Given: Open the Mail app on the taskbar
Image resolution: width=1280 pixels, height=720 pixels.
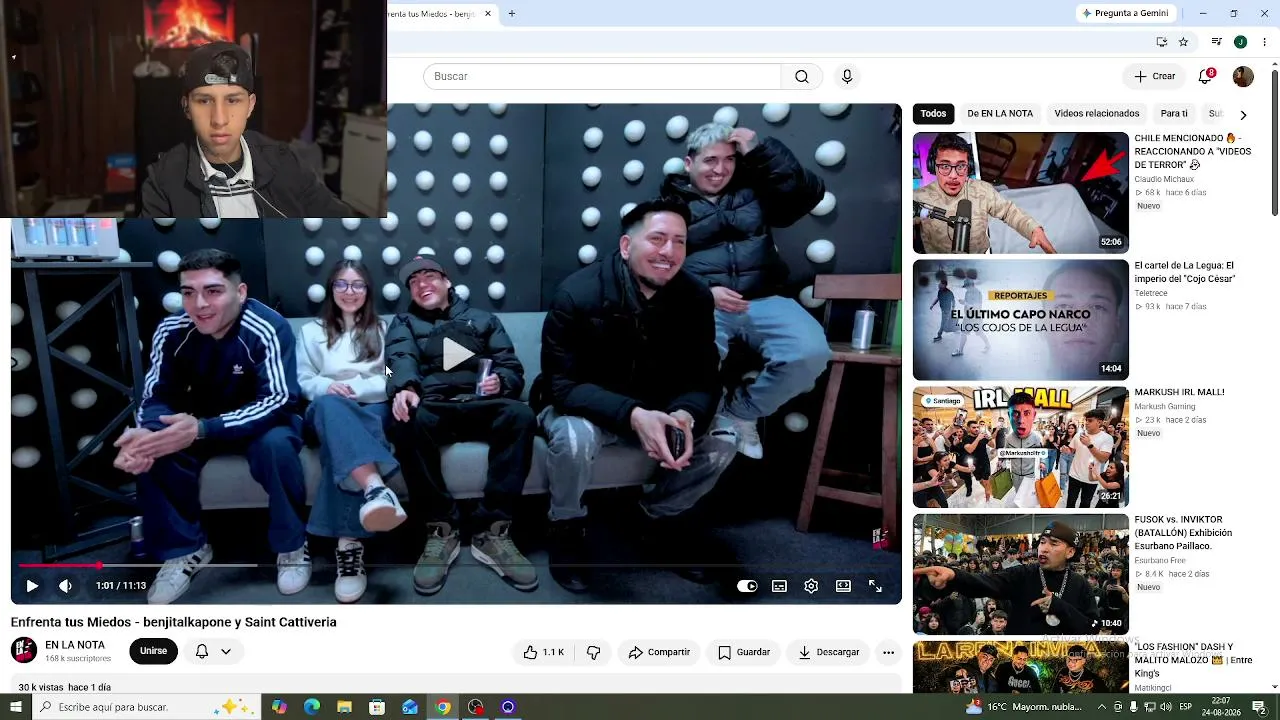Looking at the screenshot, I should pos(410,707).
